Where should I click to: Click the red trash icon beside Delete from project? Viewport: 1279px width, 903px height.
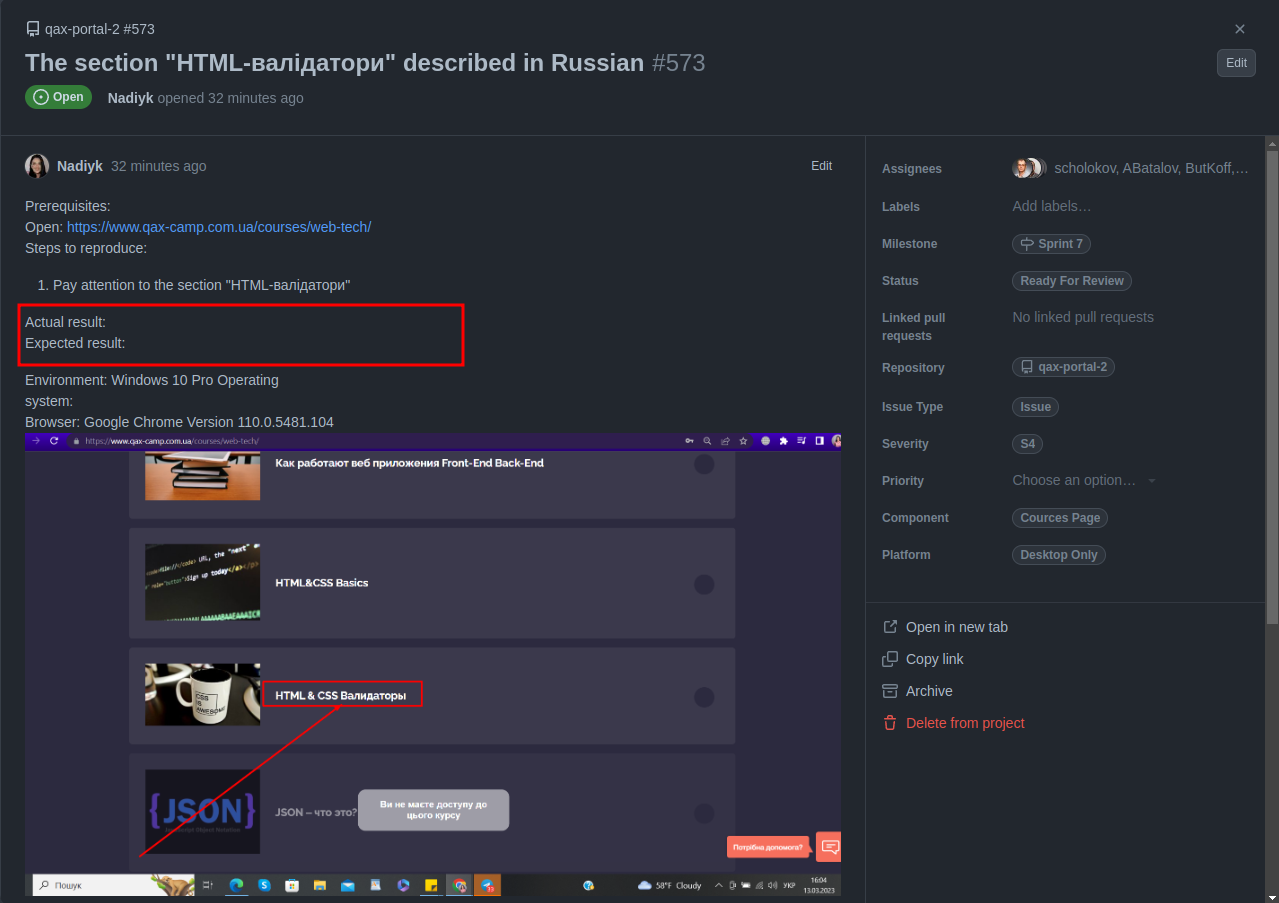tap(889, 722)
